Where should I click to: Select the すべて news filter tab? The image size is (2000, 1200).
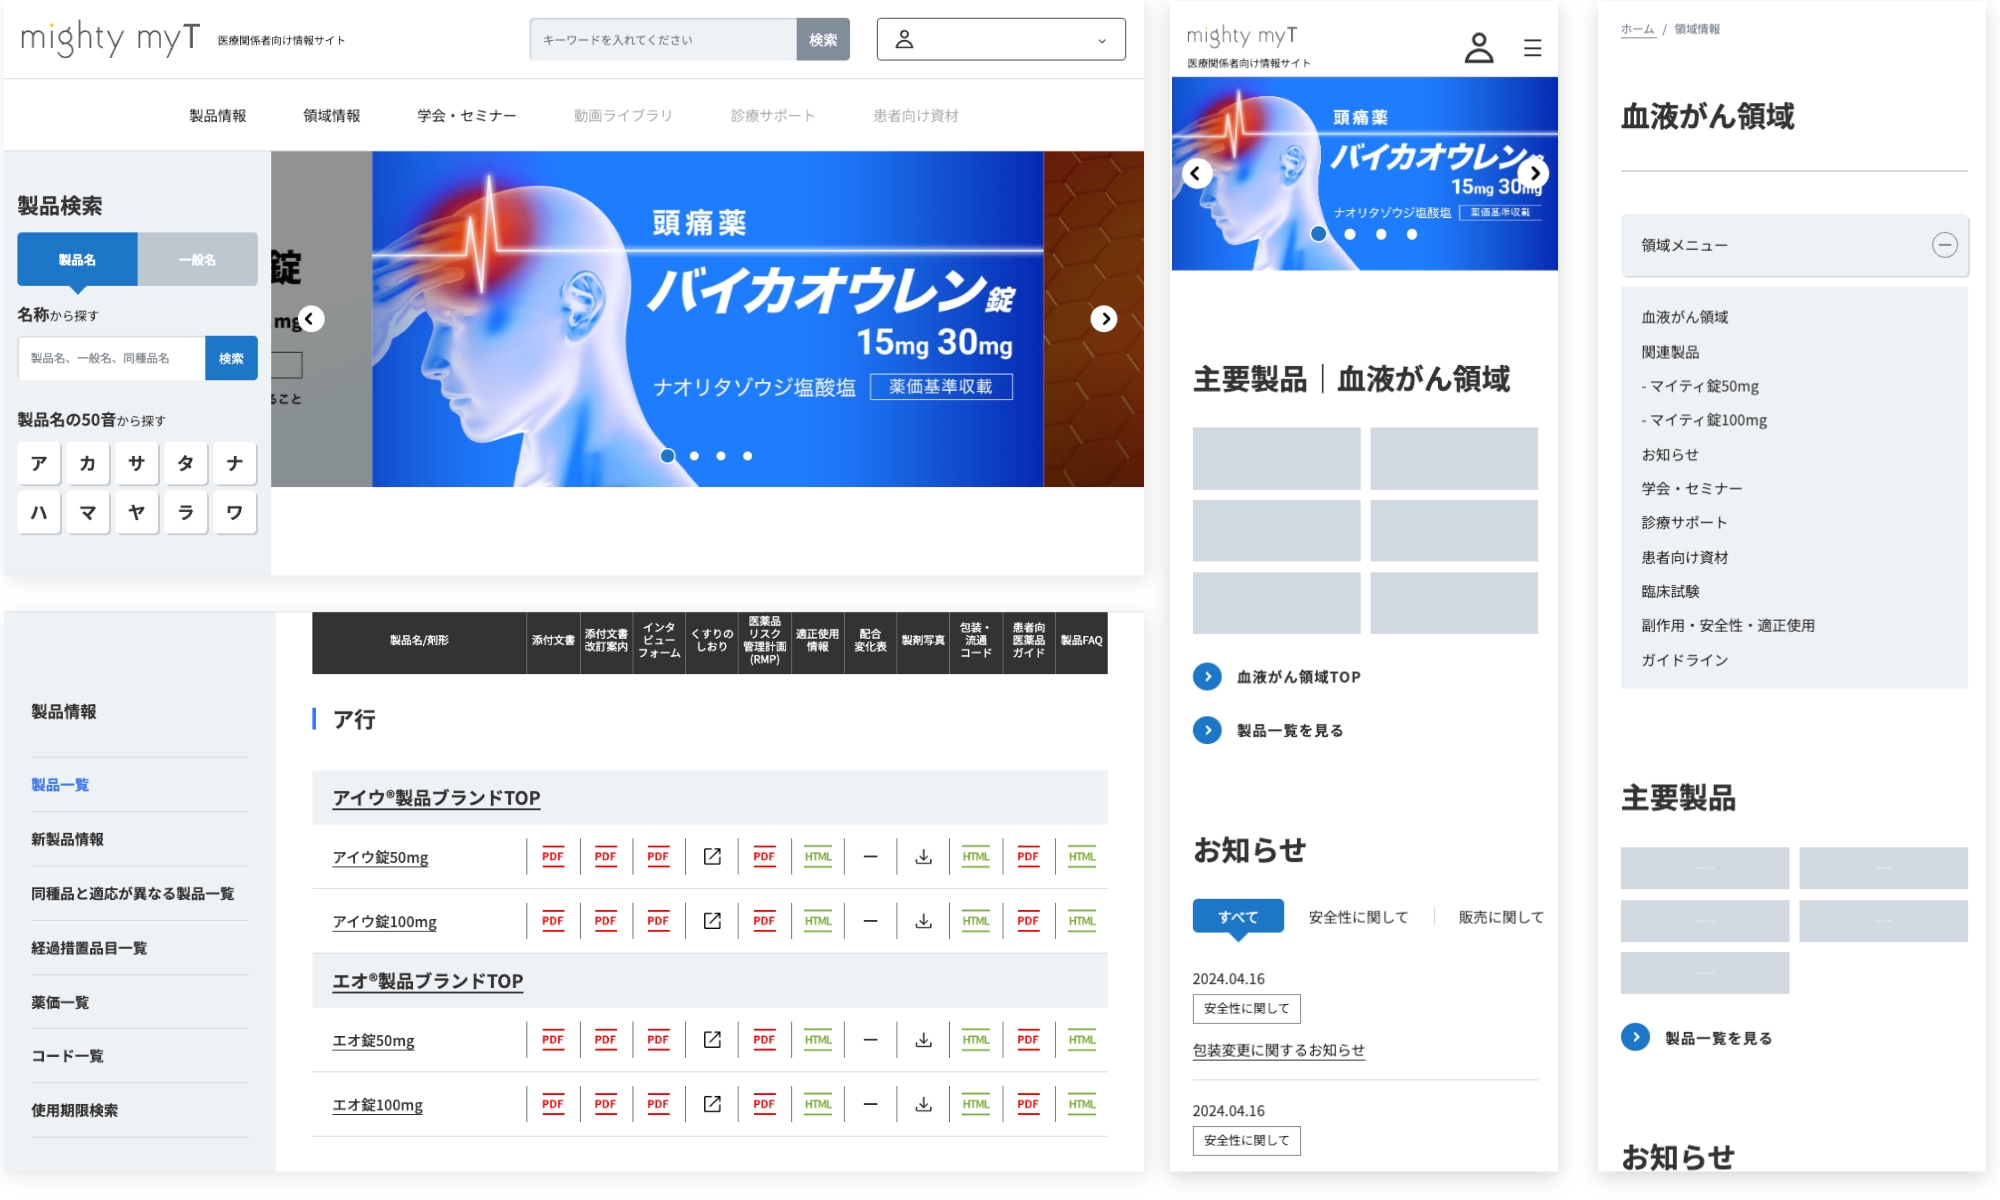[x=1238, y=917]
